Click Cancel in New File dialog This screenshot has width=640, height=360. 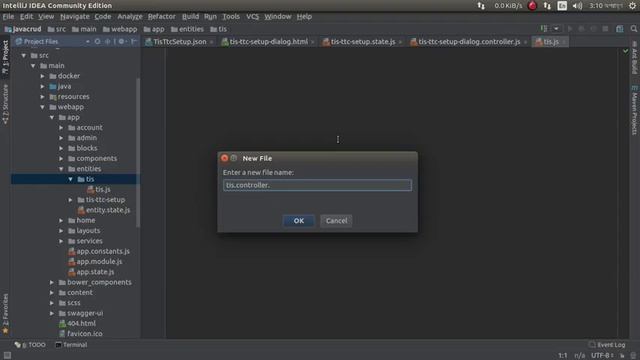coord(336,221)
